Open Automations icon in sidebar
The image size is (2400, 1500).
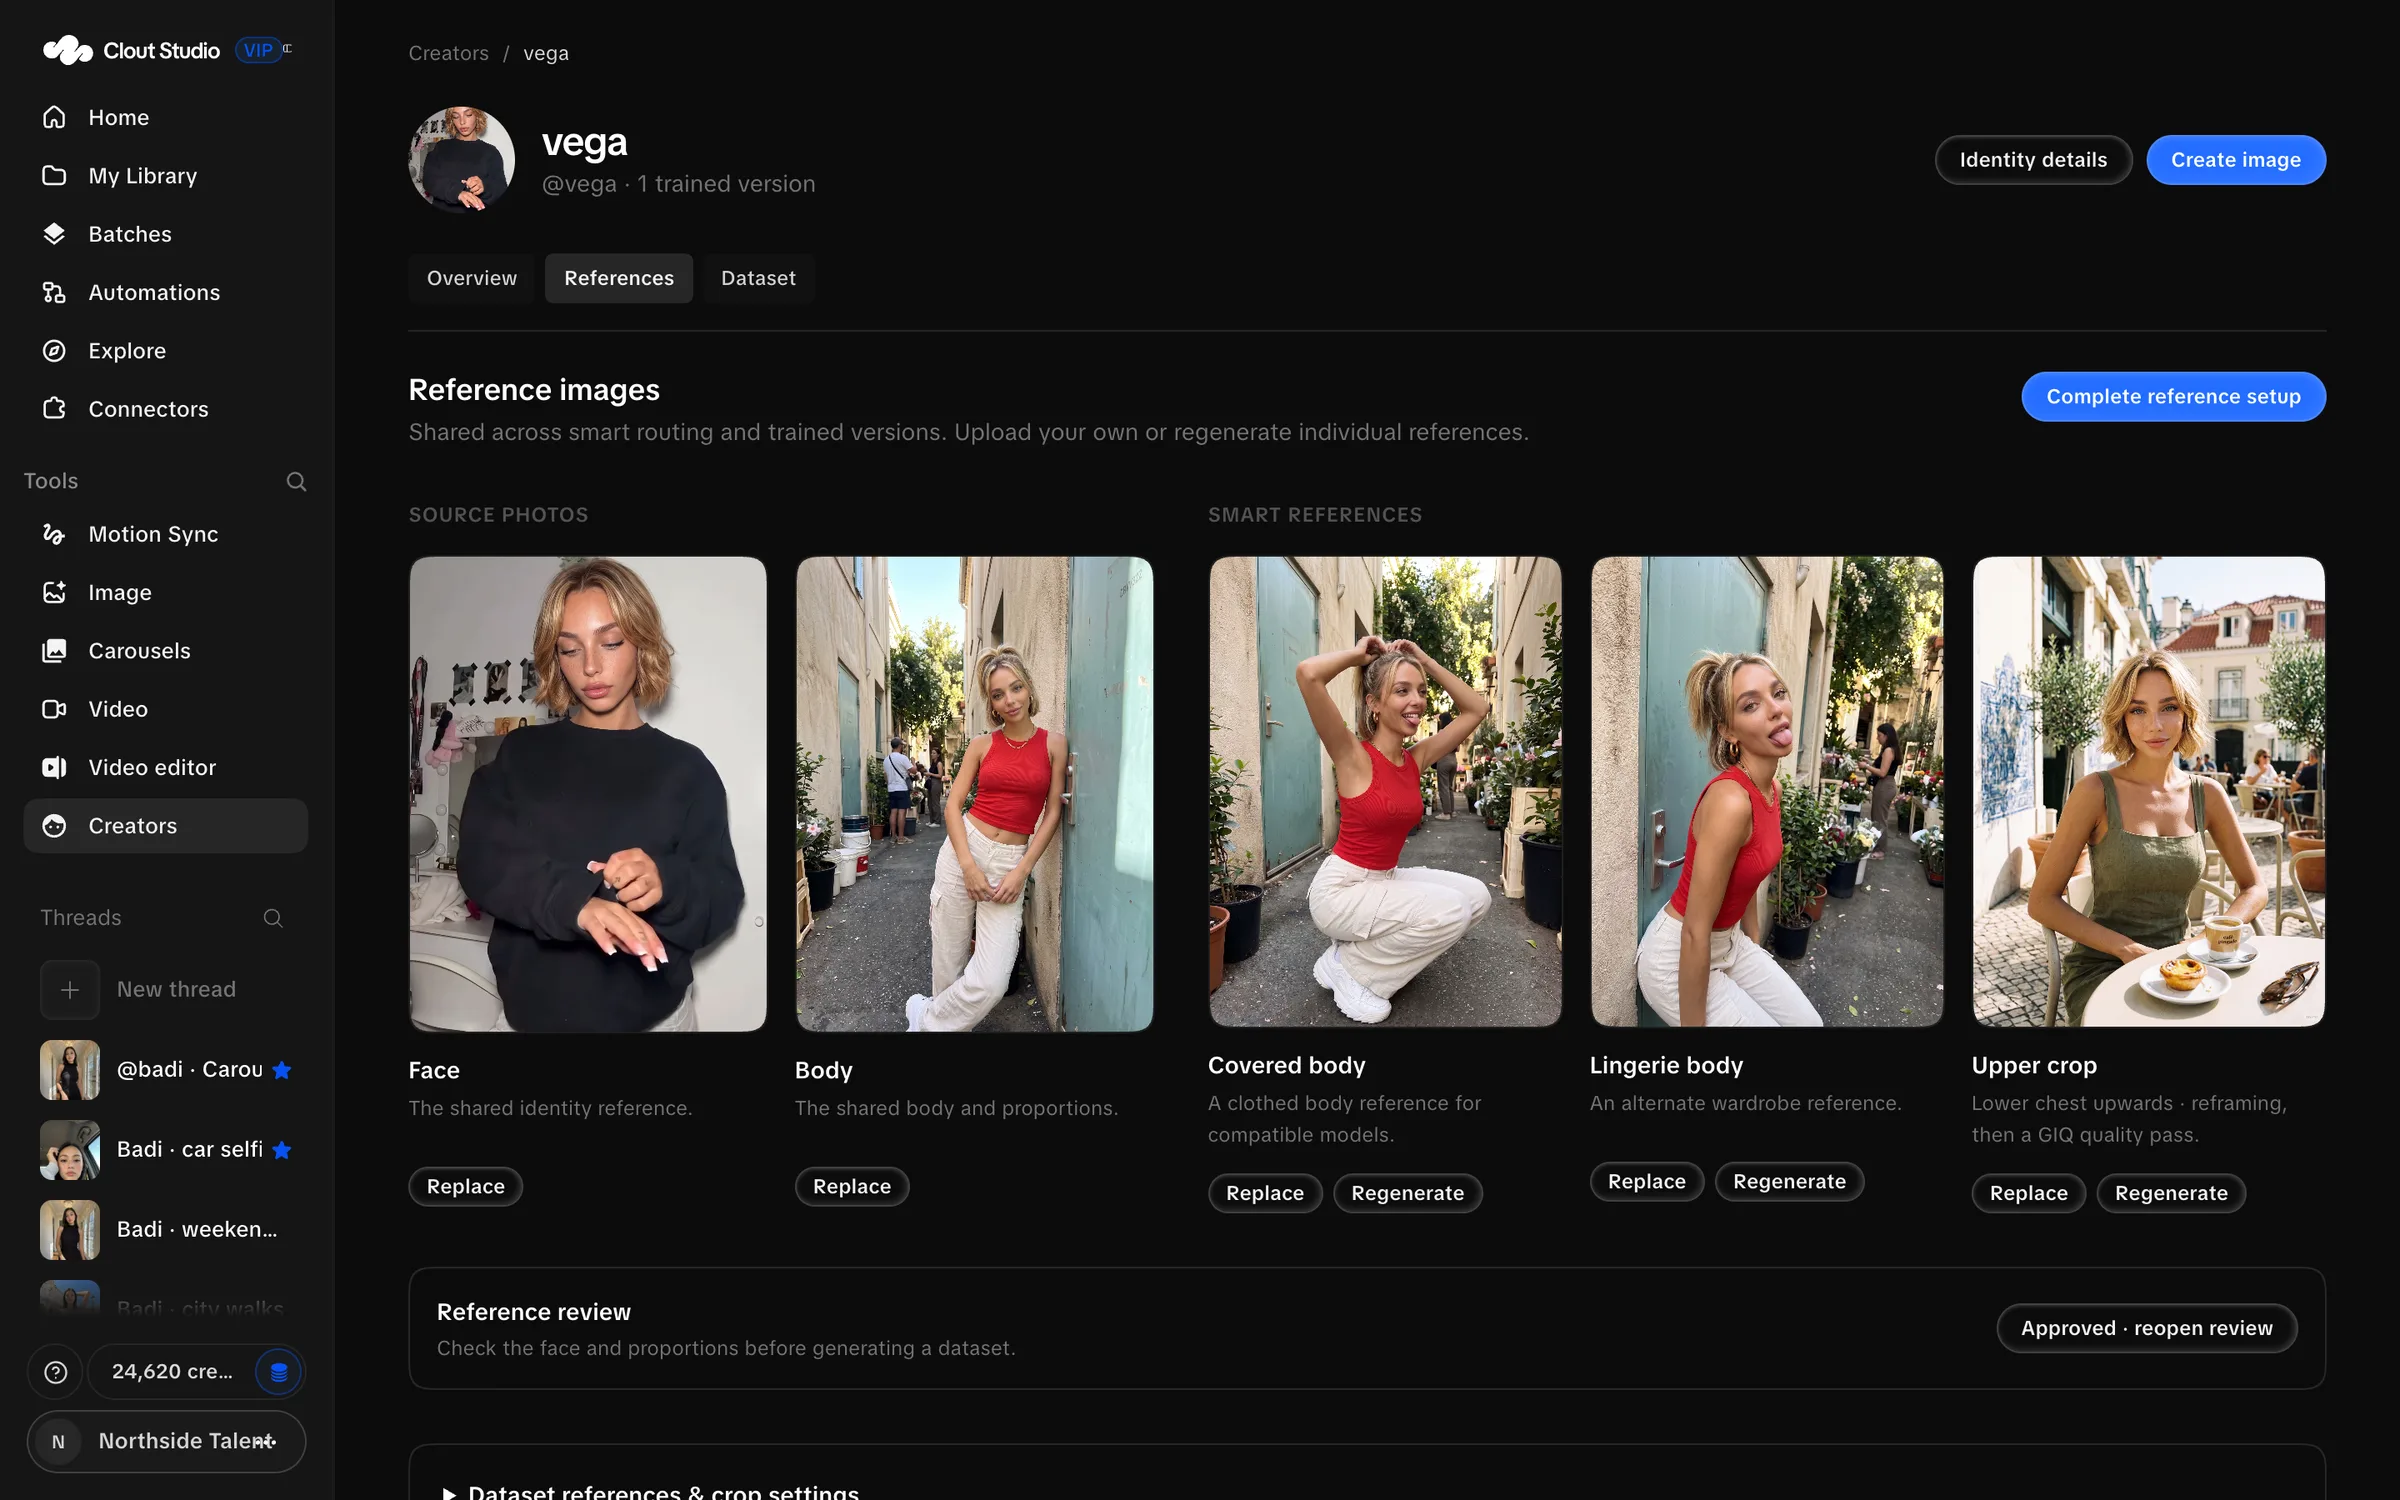click(x=54, y=292)
